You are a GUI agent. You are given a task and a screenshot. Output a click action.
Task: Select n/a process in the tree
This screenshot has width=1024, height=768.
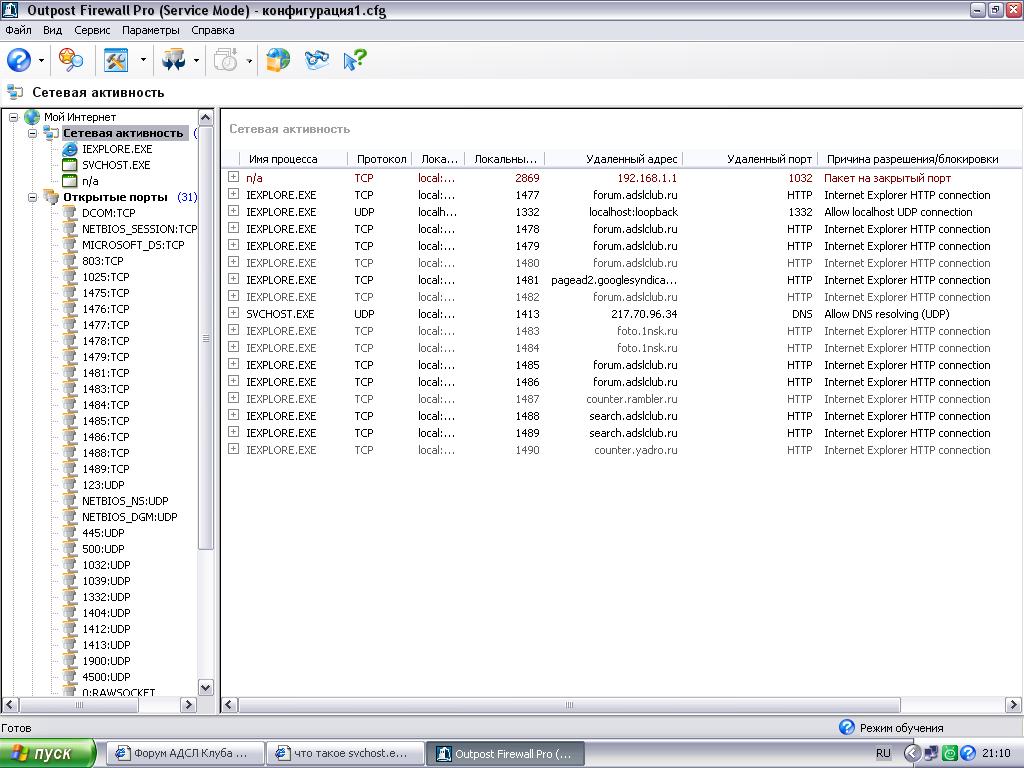(90, 181)
